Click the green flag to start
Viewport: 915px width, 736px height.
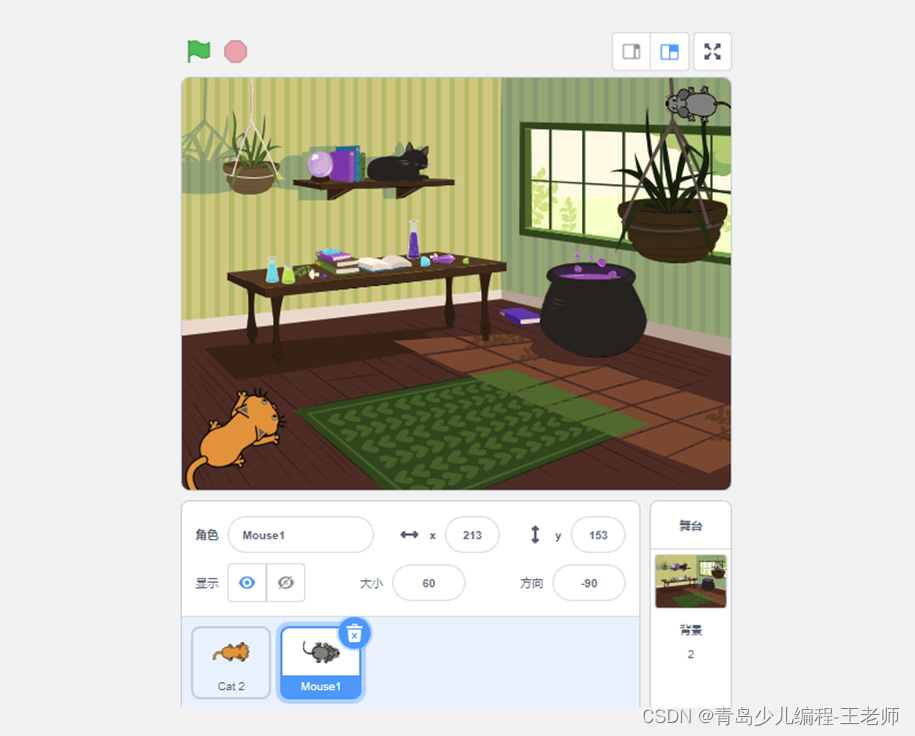[x=199, y=51]
